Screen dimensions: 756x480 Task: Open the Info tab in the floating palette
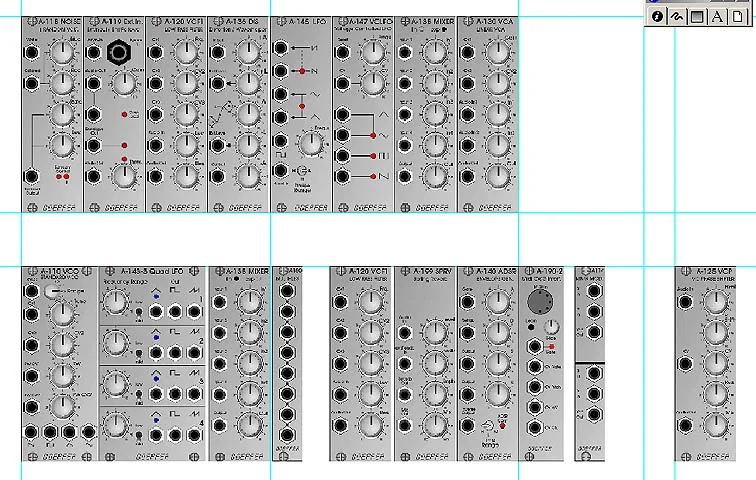[656, 17]
